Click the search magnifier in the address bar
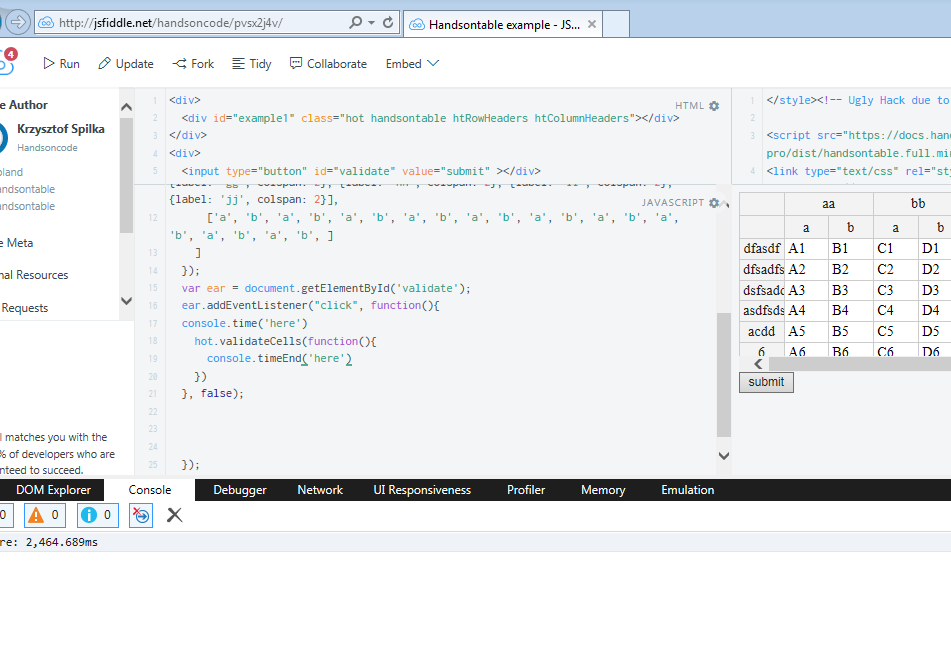Image resolution: width=951 pixels, height=656 pixels. (355, 22)
